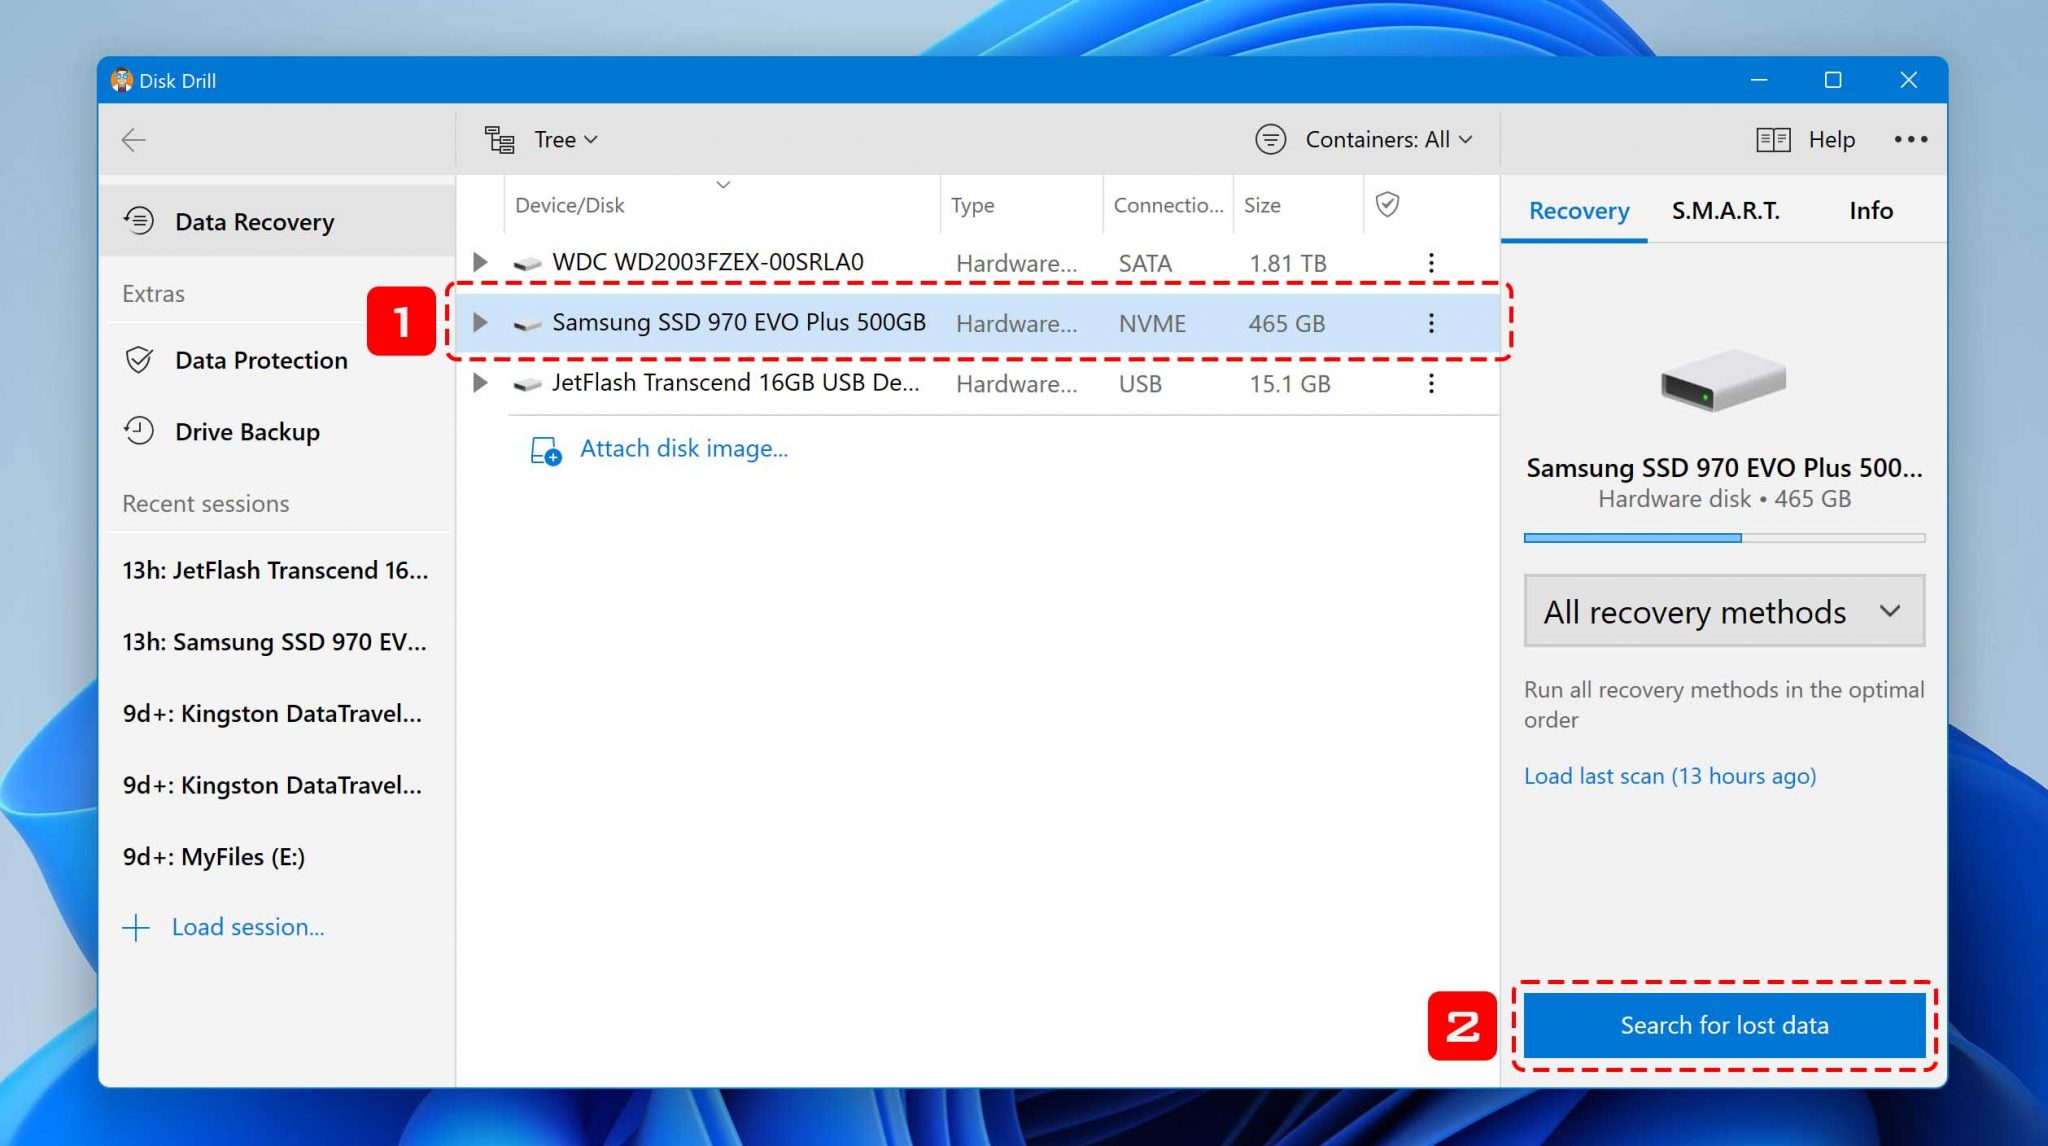Viewport: 2048px width, 1146px height.
Task: Select Samsung SSD 970 EVO Plus 500GB
Action: tap(739, 322)
